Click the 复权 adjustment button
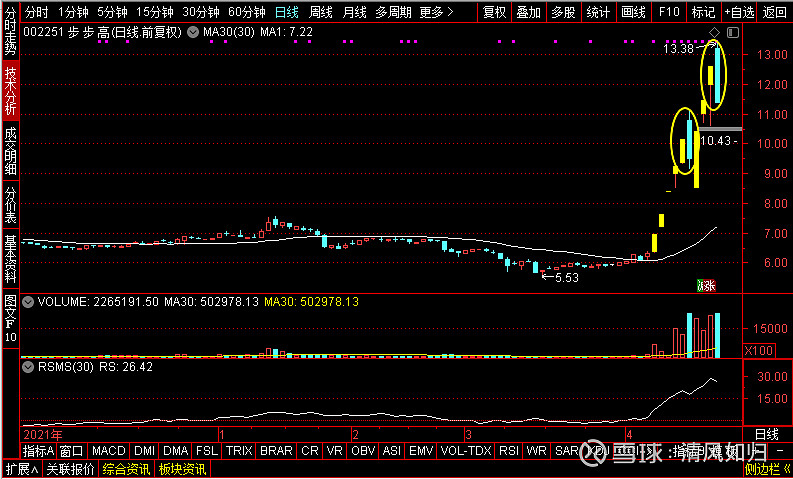The width and height of the screenshot is (793, 479). [494, 12]
